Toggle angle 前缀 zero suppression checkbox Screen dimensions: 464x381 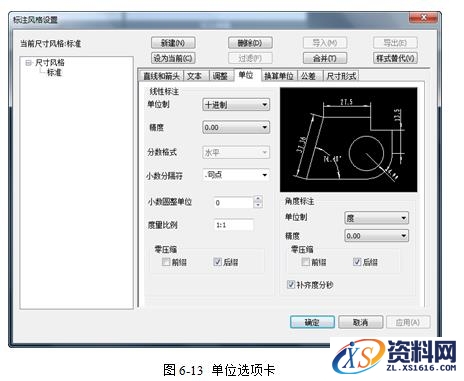click(x=305, y=262)
